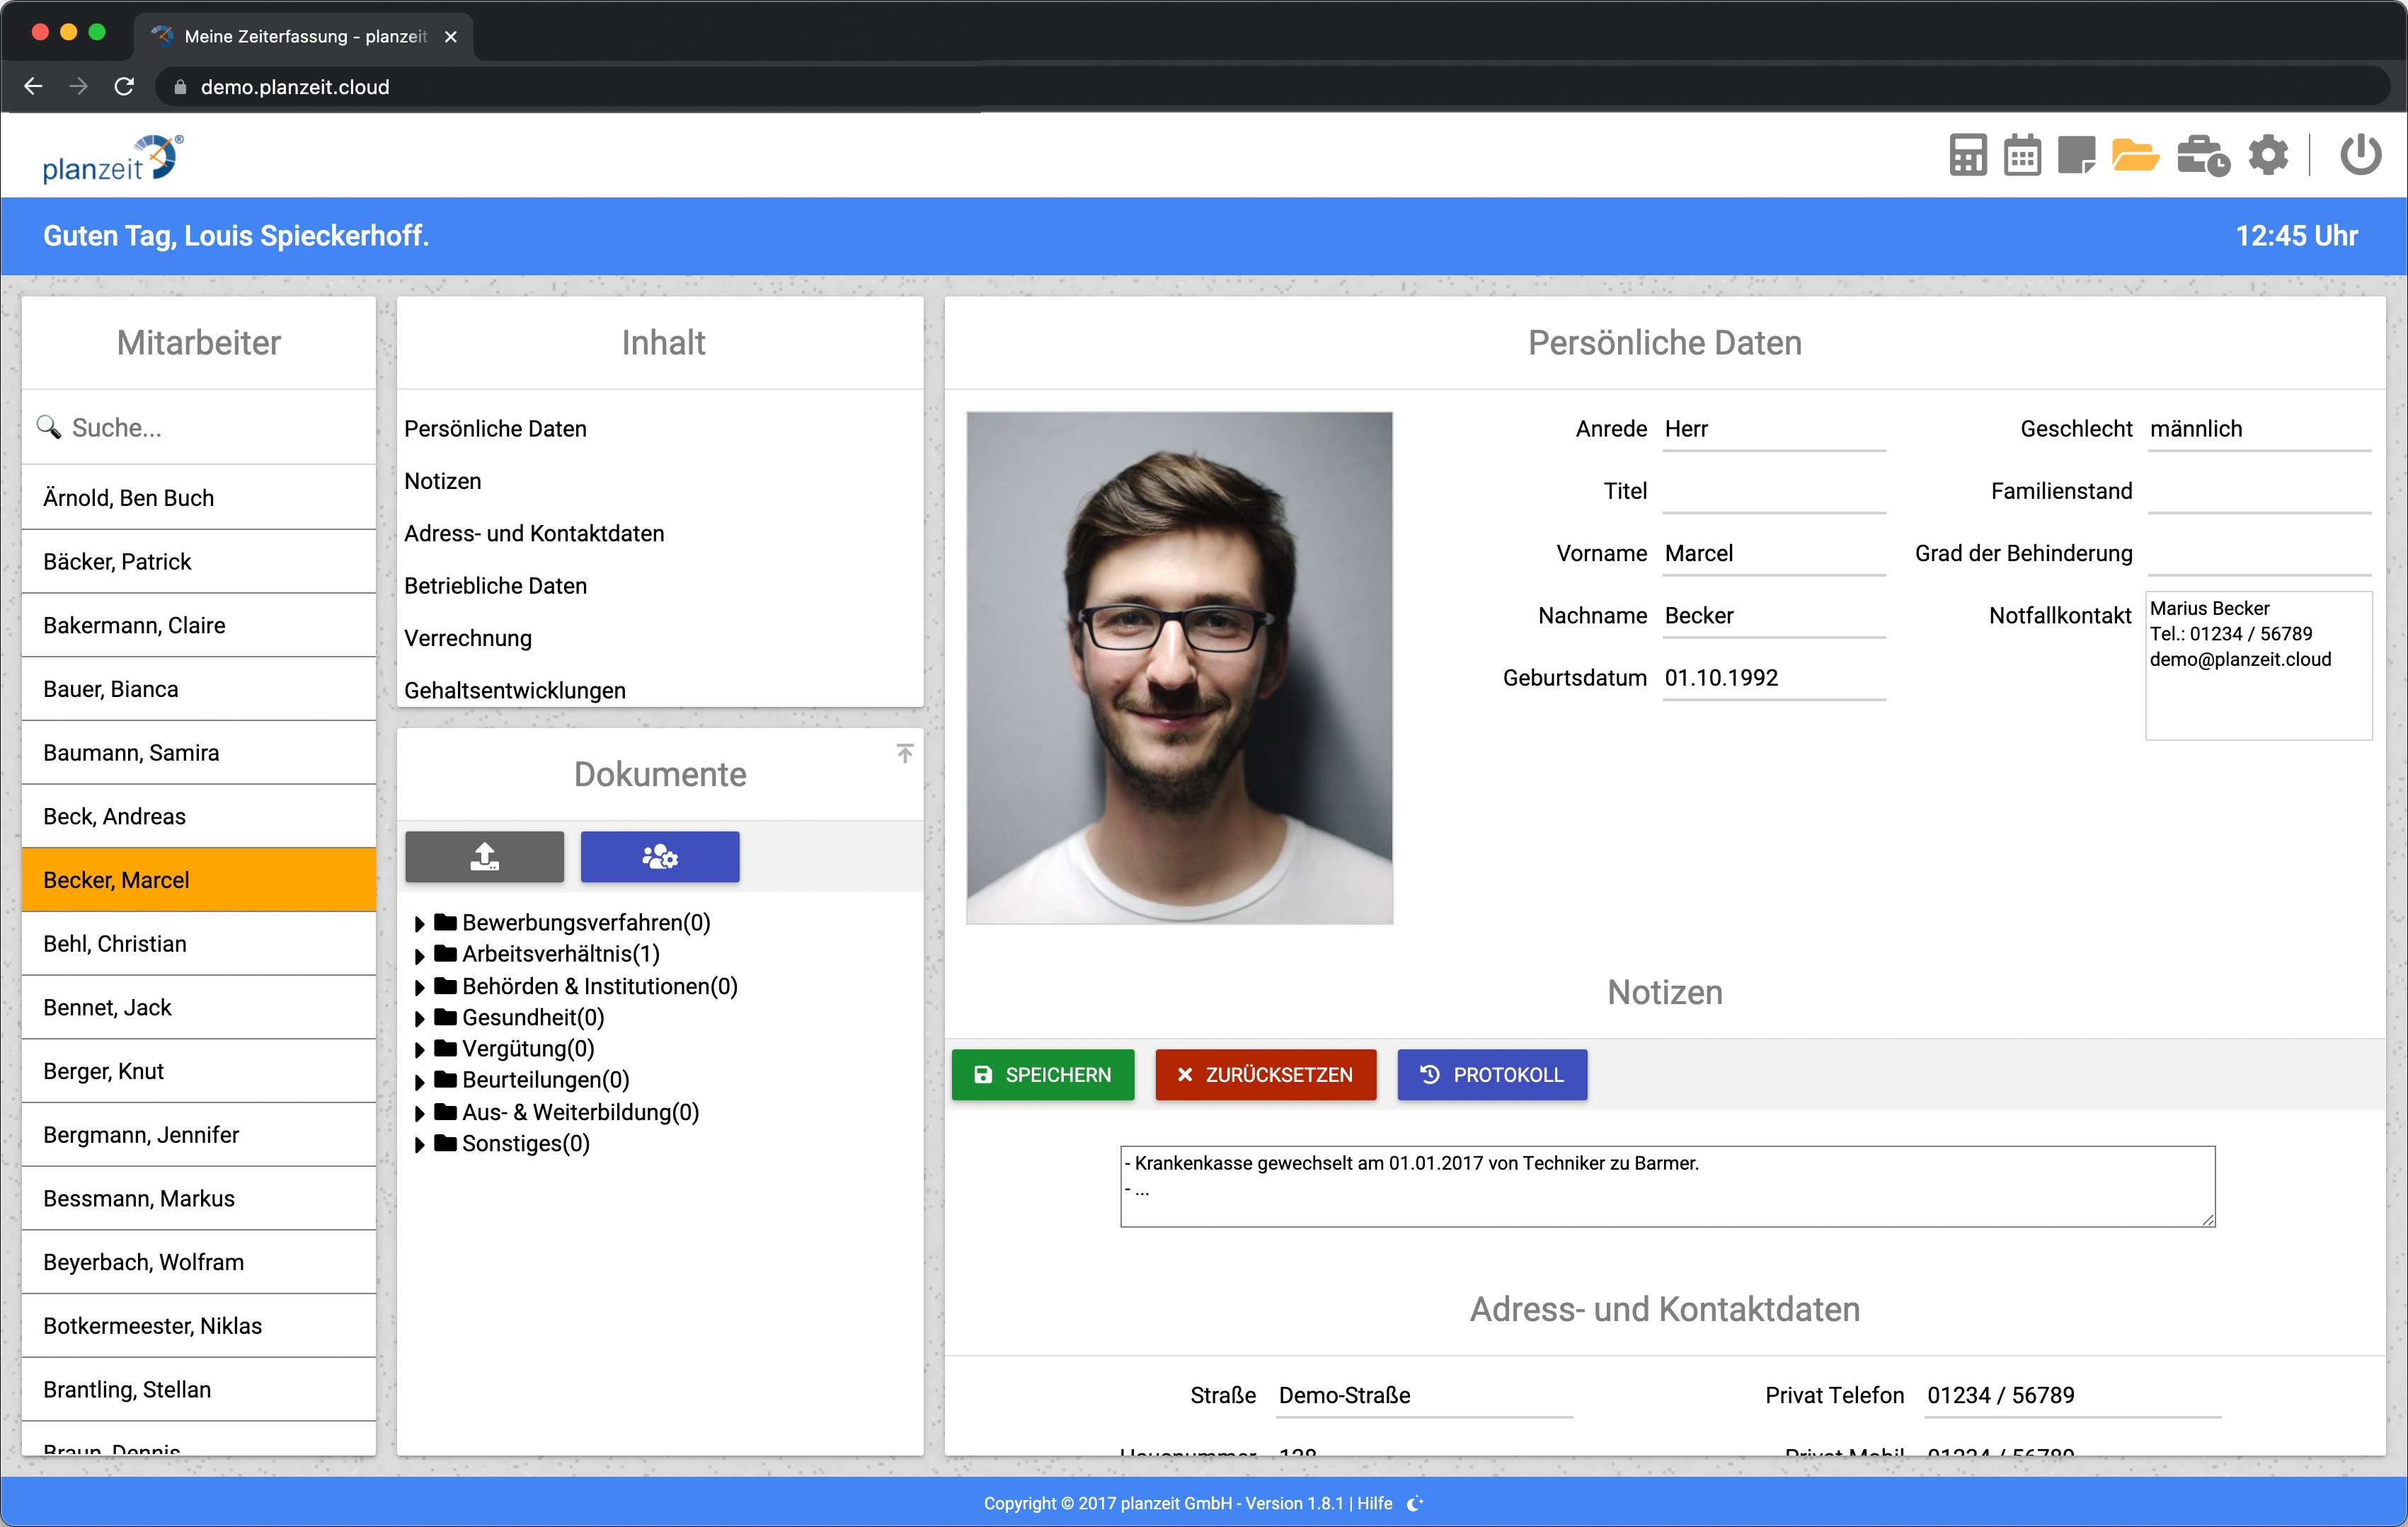This screenshot has height=1527, width=2408.
Task: Expand the Sonstiges folder
Action: [x=420, y=1144]
